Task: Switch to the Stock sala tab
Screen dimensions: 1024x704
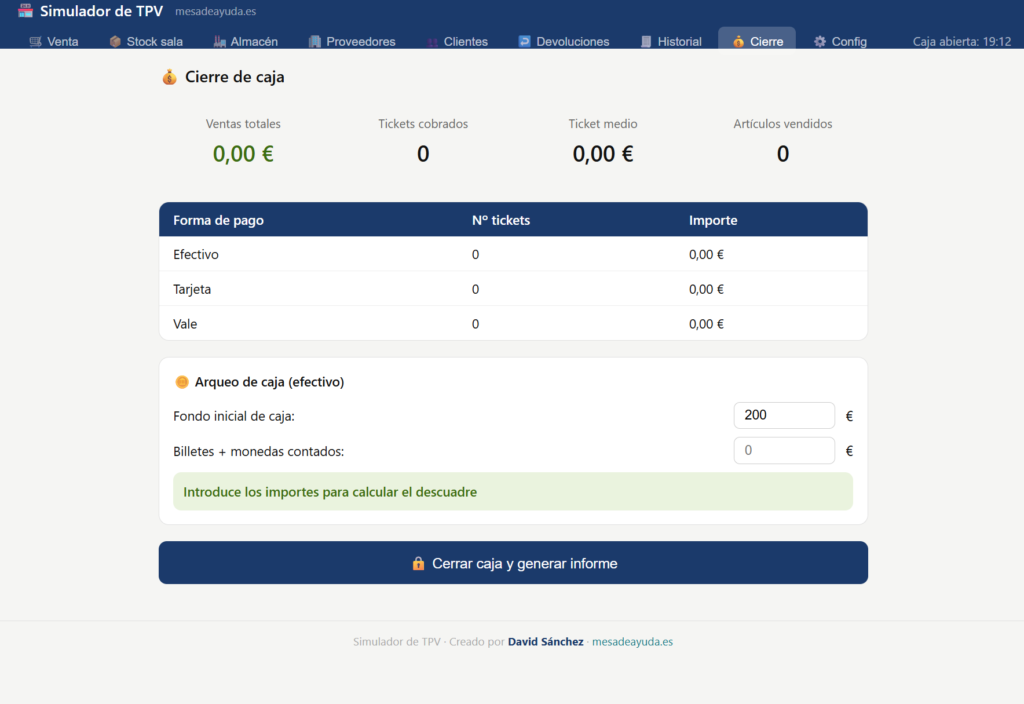Action: point(146,41)
